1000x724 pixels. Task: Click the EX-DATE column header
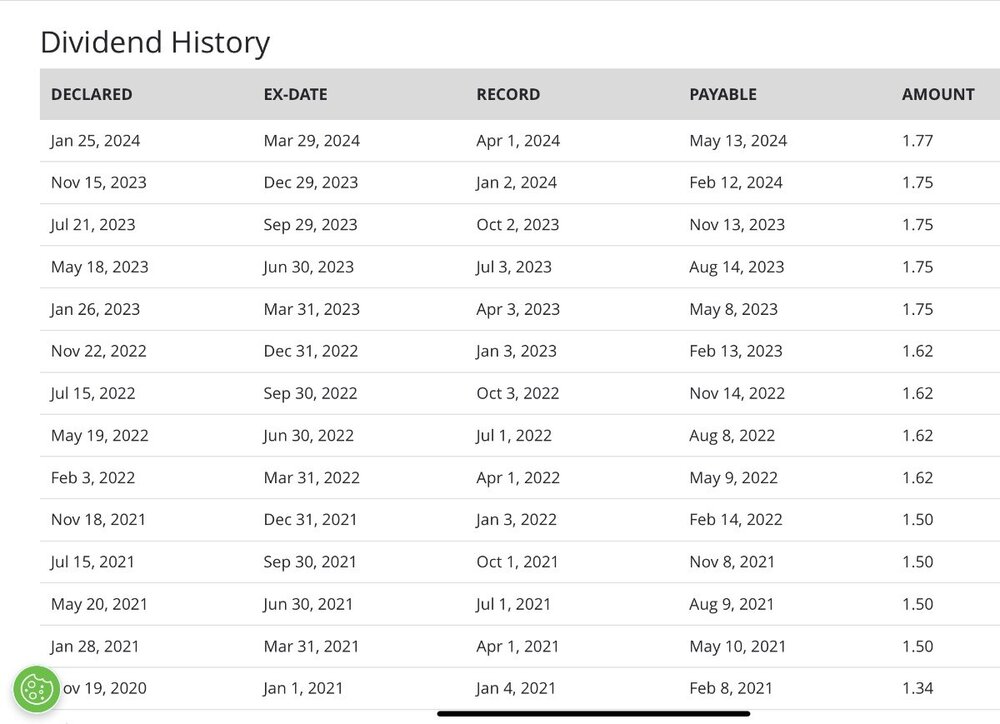coord(295,94)
